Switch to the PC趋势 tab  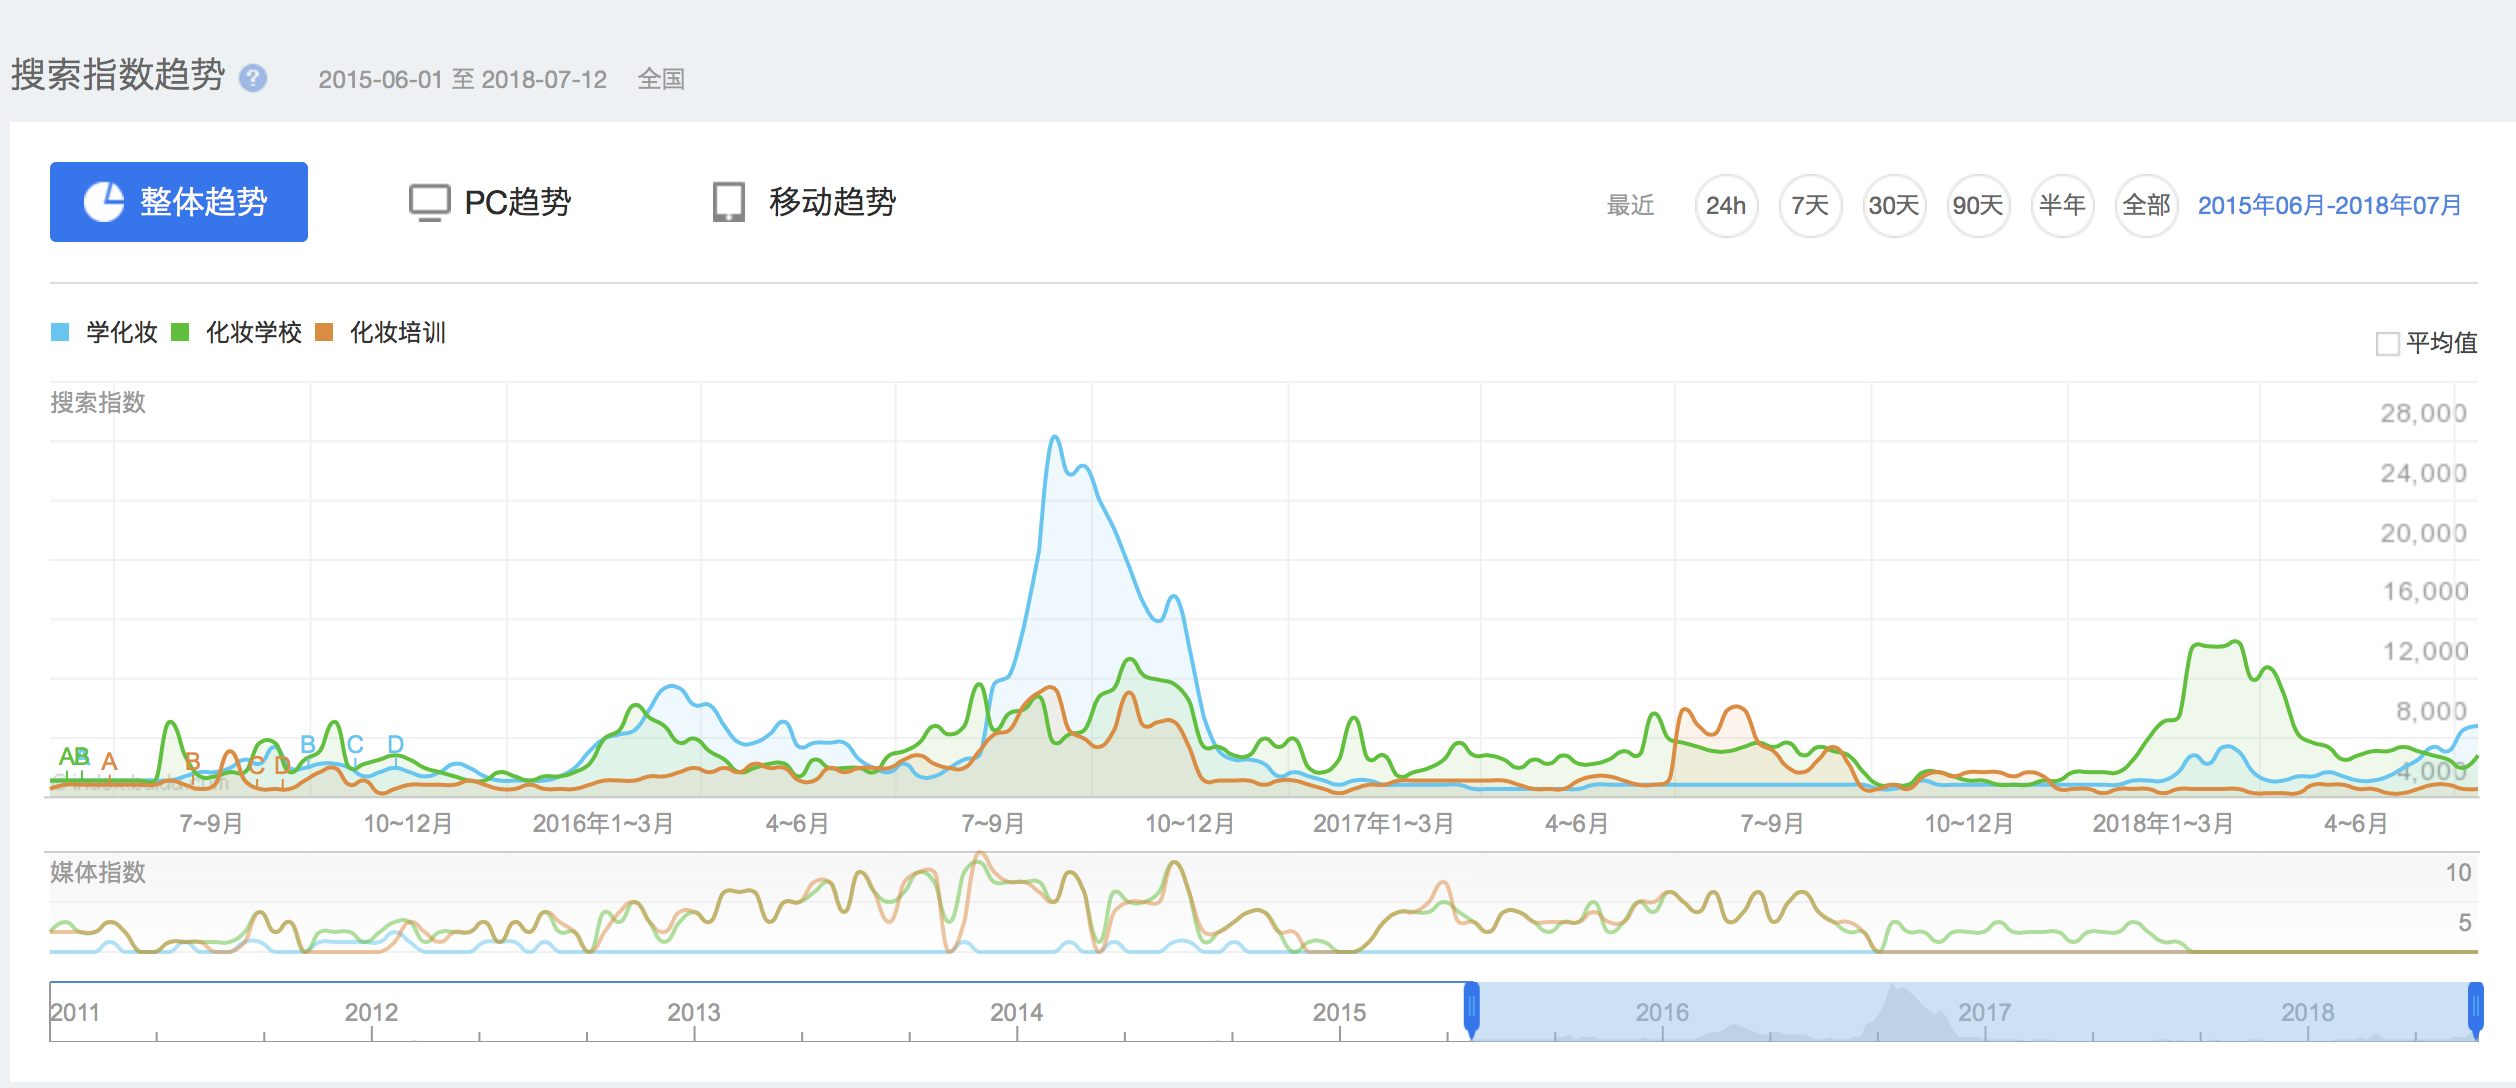click(517, 202)
